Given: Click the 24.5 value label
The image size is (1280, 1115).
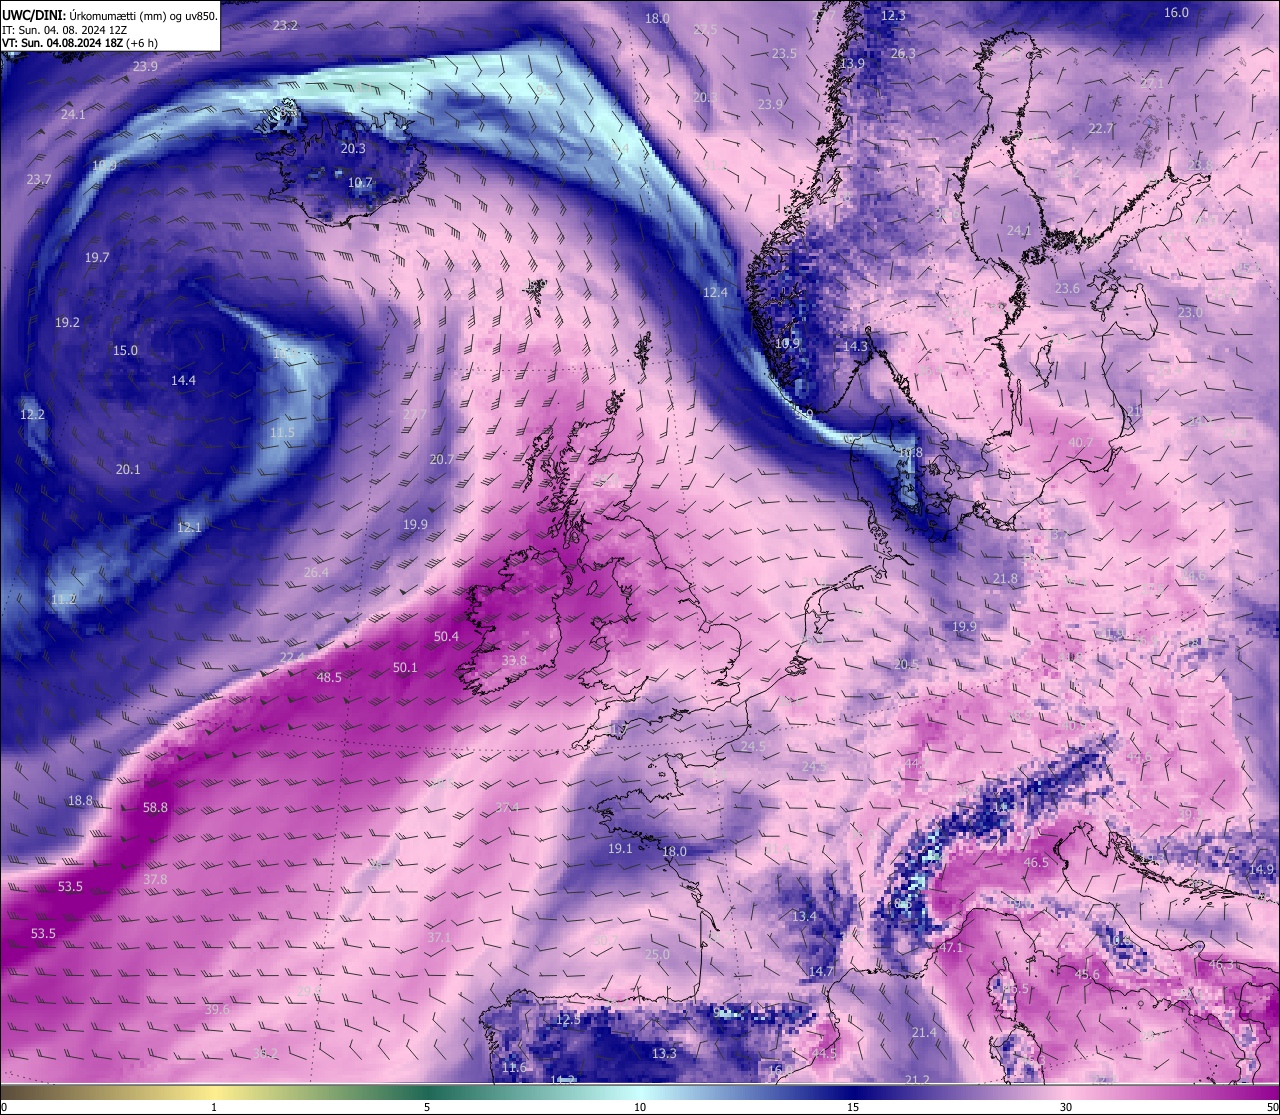Looking at the screenshot, I should 752,746.
